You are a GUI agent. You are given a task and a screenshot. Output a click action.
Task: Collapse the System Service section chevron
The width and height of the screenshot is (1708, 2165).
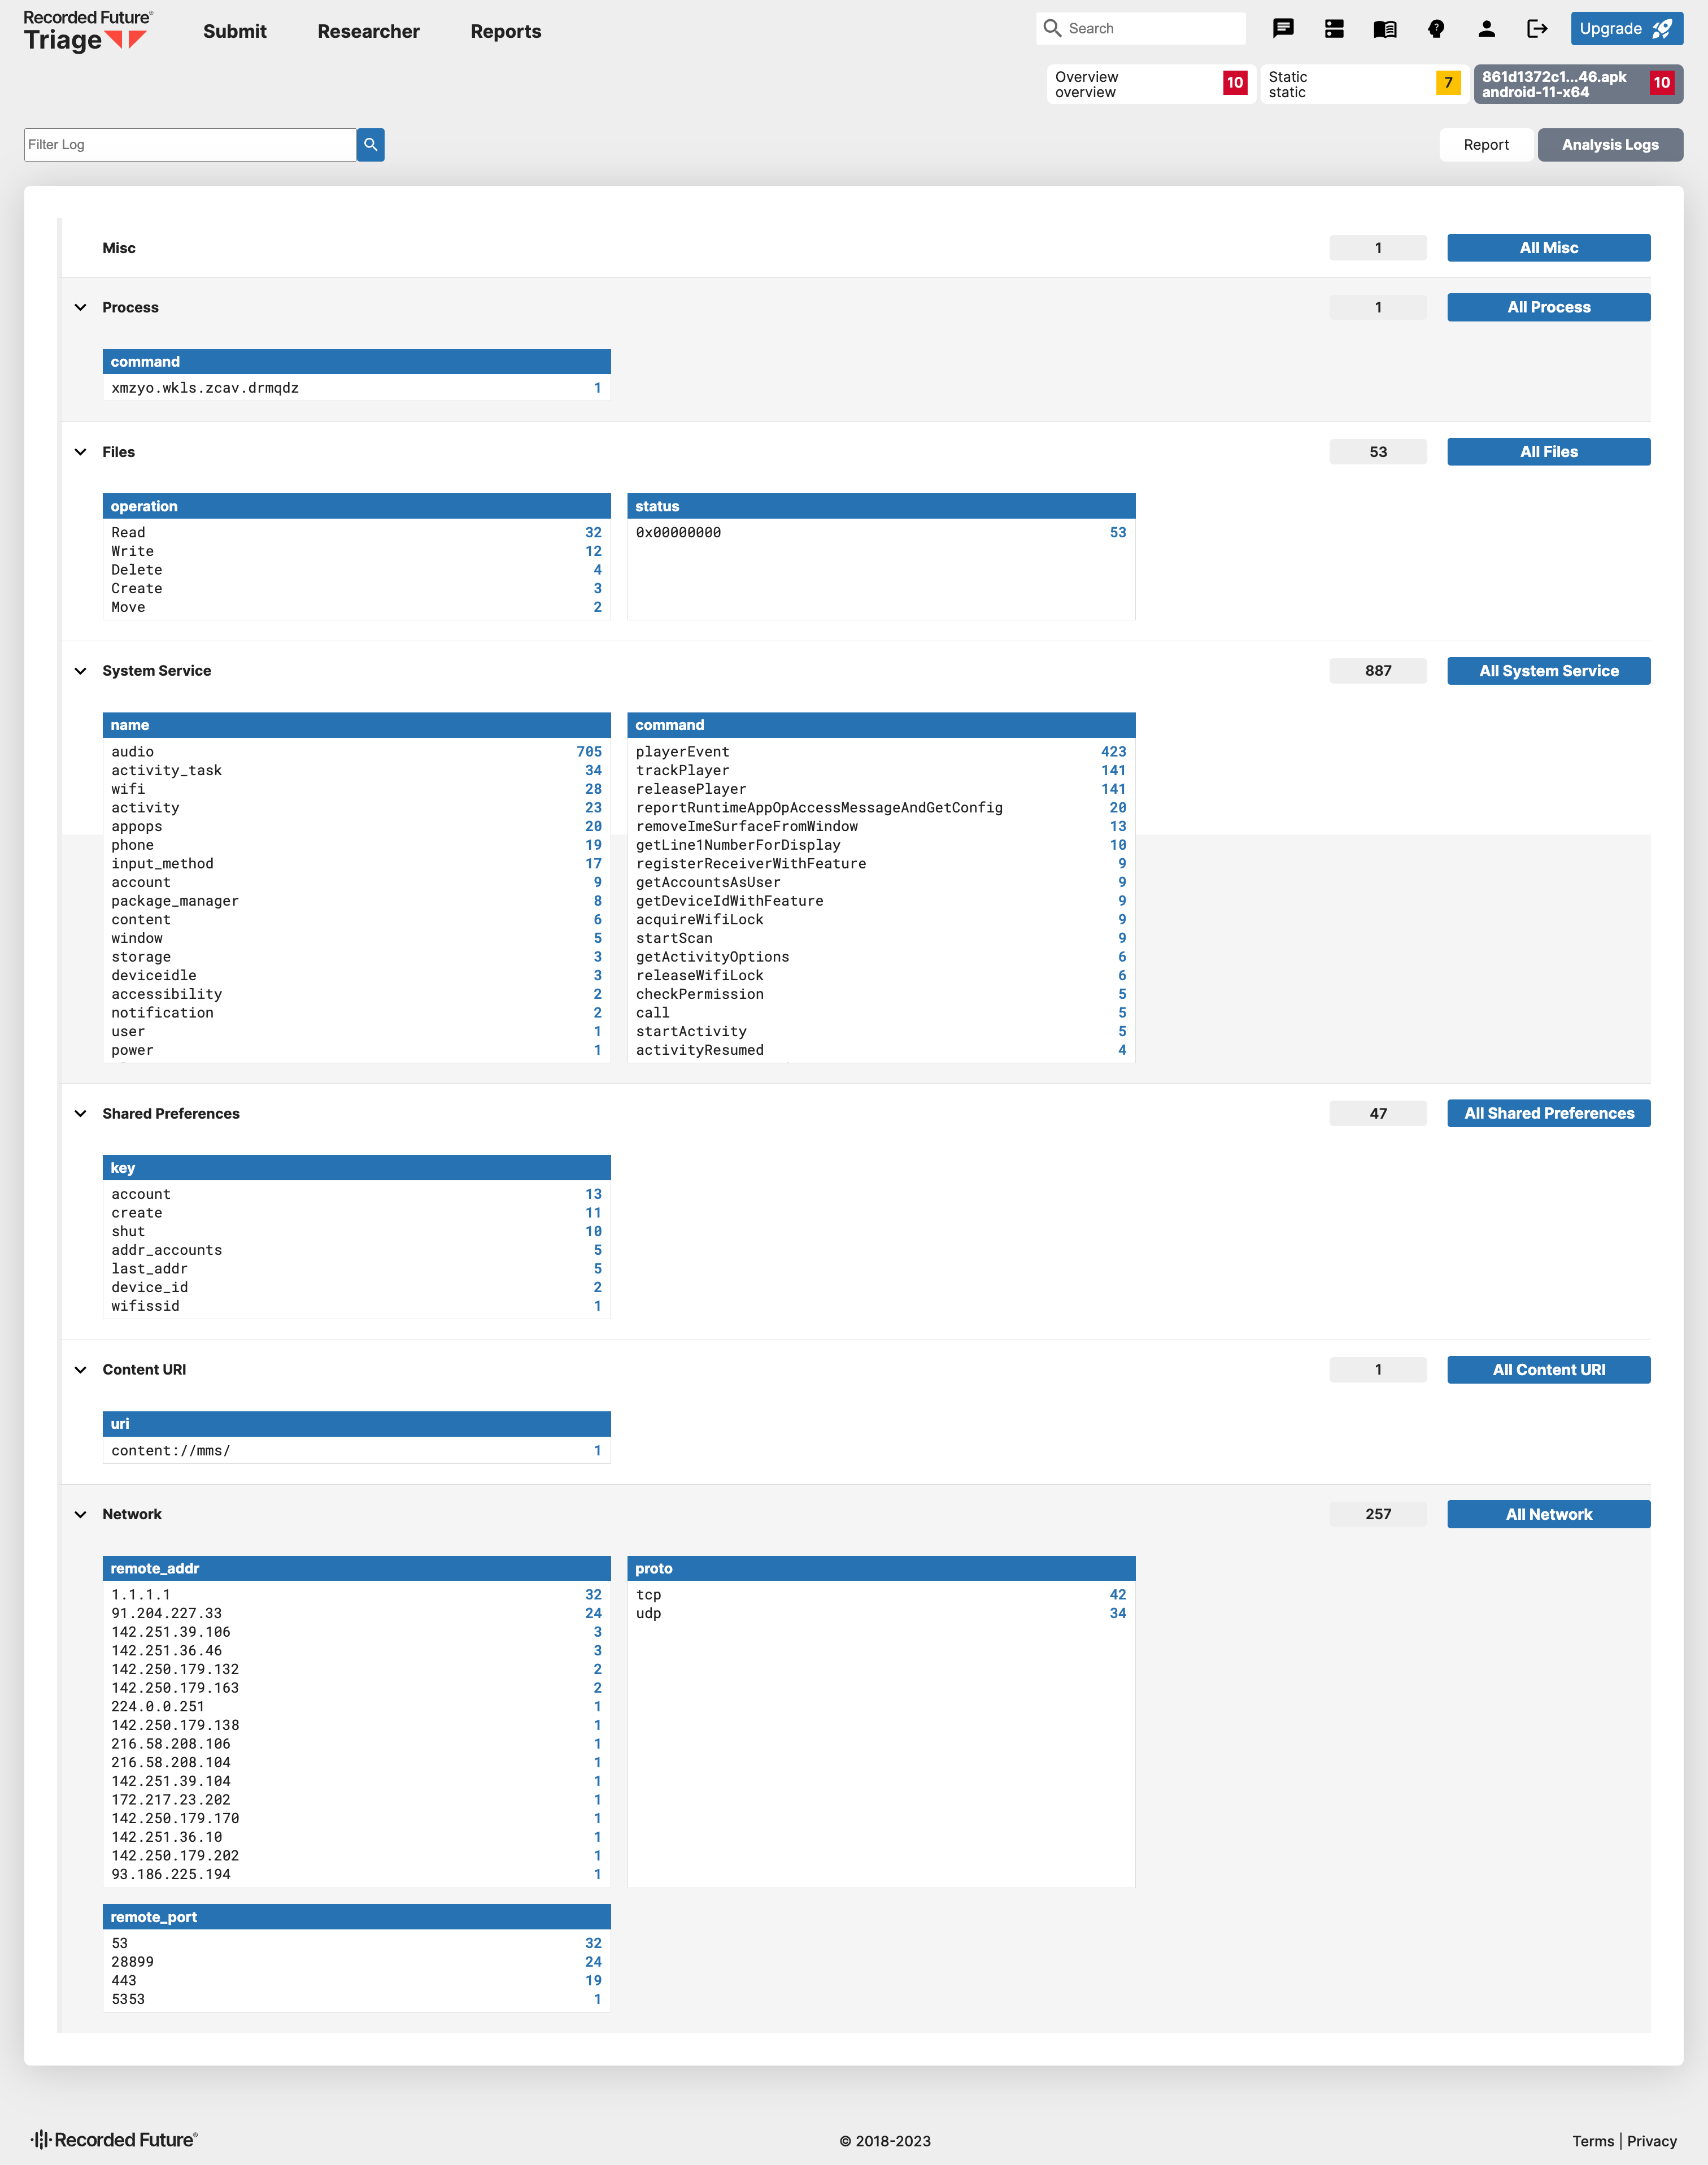coord(81,671)
